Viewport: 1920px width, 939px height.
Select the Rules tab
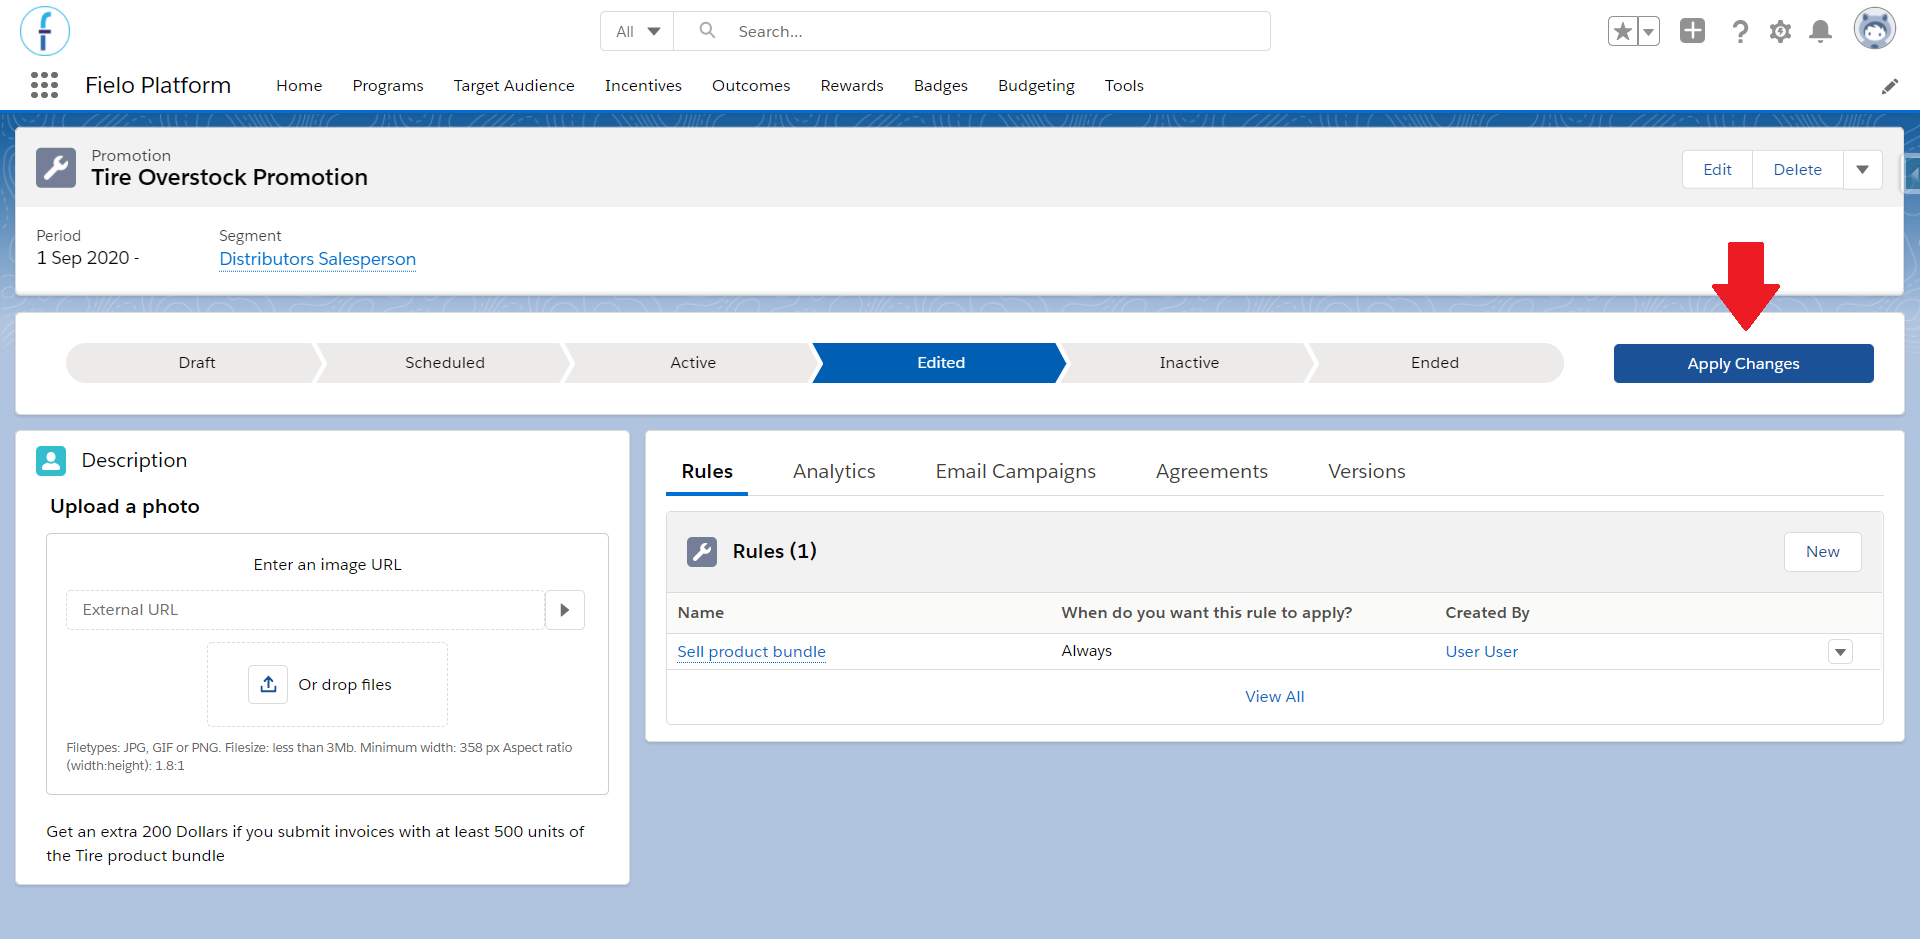pos(707,471)
